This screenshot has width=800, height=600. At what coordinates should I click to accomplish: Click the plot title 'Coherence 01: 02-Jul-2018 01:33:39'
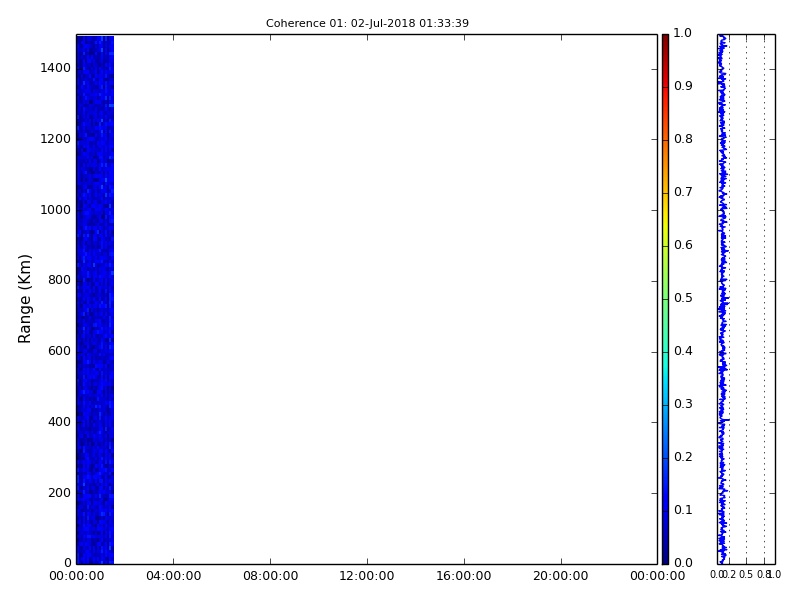tap(367, 23)
